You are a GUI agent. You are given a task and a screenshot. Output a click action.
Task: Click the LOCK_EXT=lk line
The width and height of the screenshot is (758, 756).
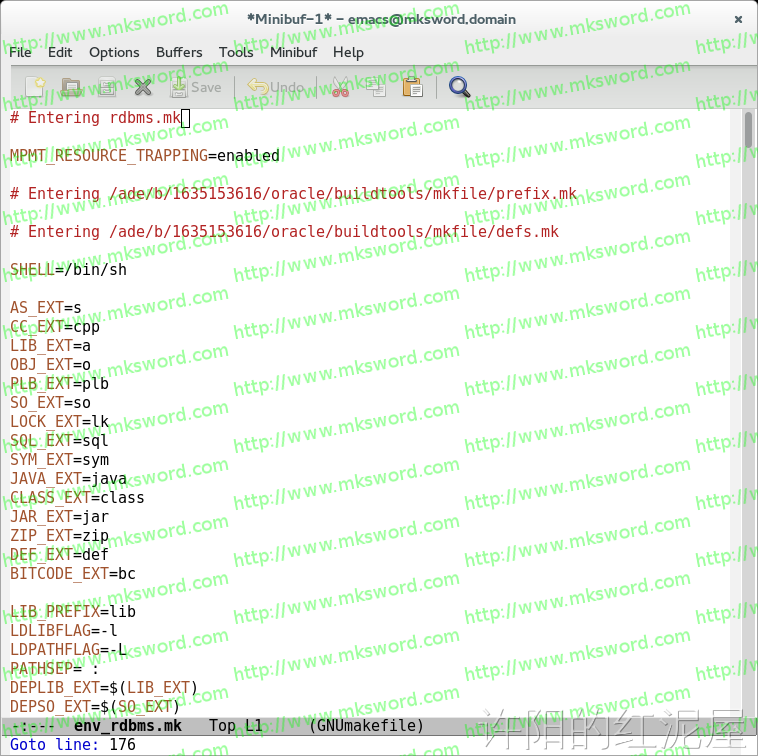tap(59, 422)
